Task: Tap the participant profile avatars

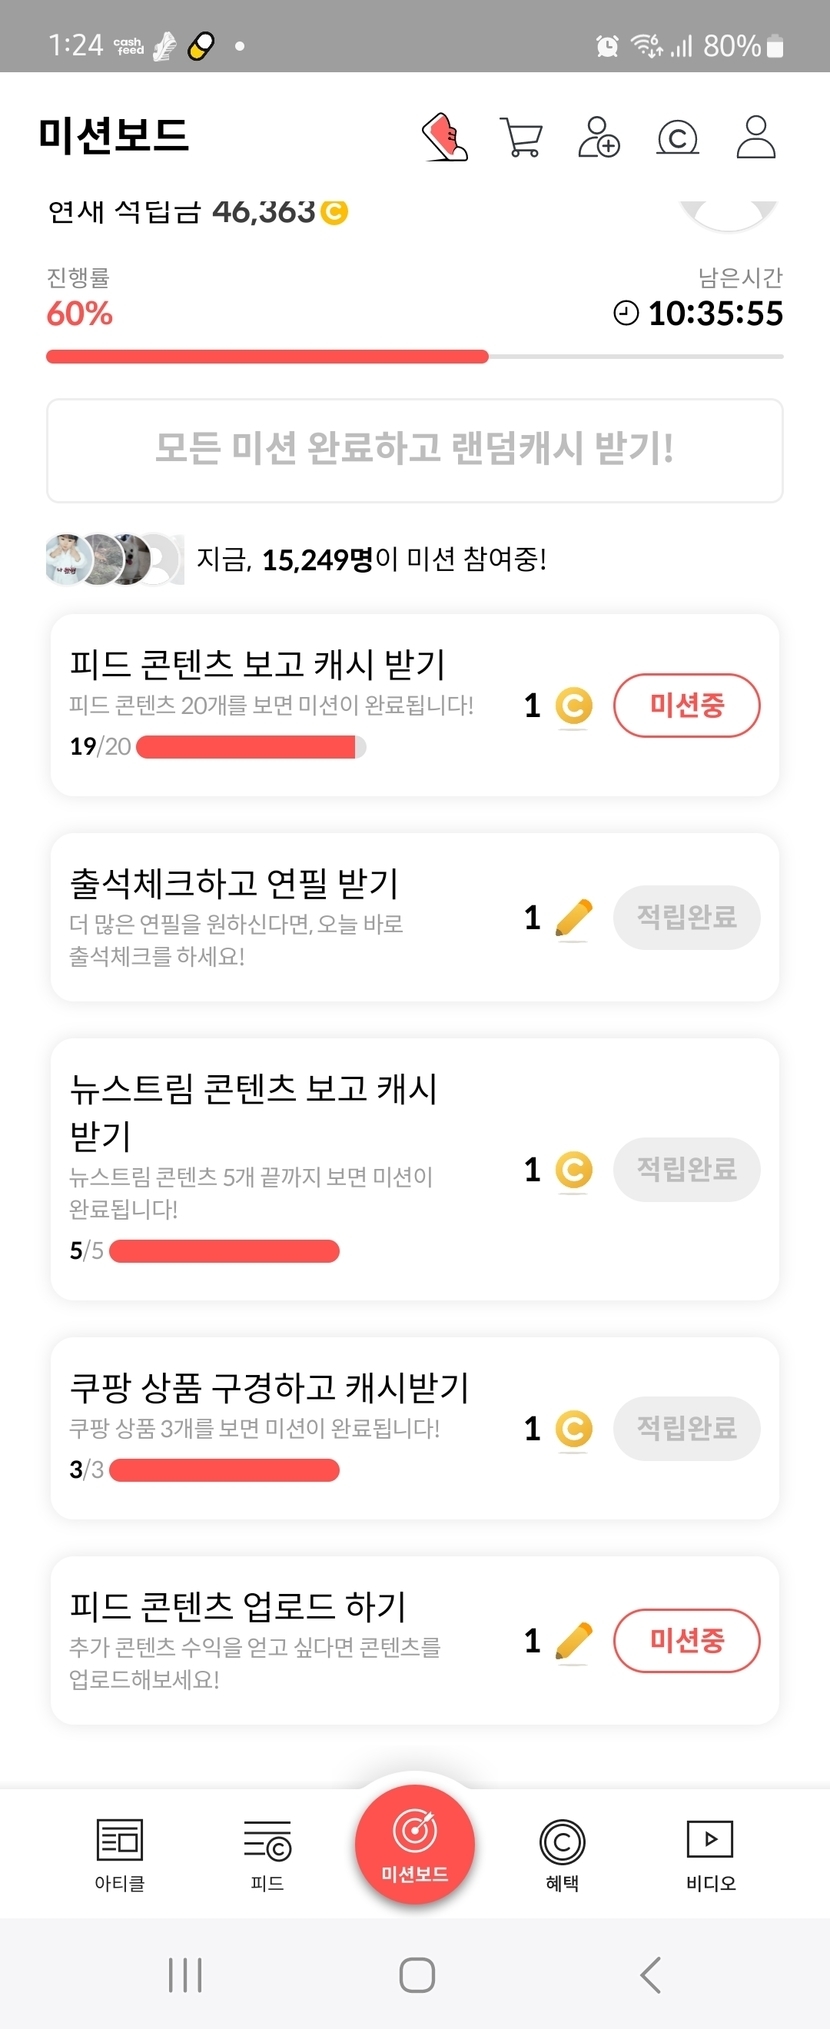Action: 114,559
